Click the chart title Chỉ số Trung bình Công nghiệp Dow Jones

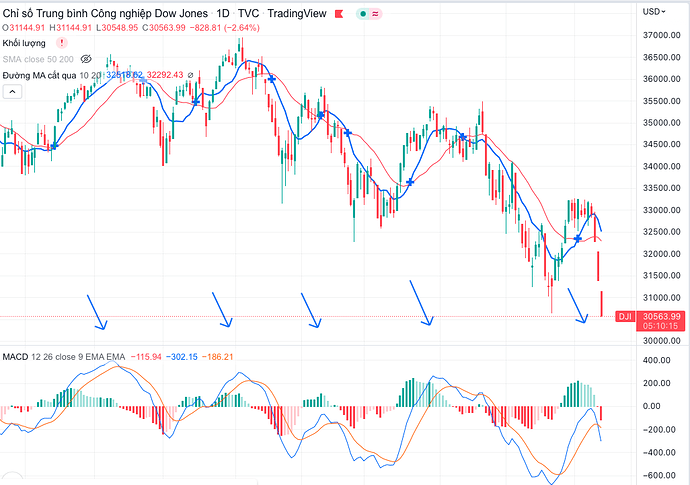coord(105,14)
